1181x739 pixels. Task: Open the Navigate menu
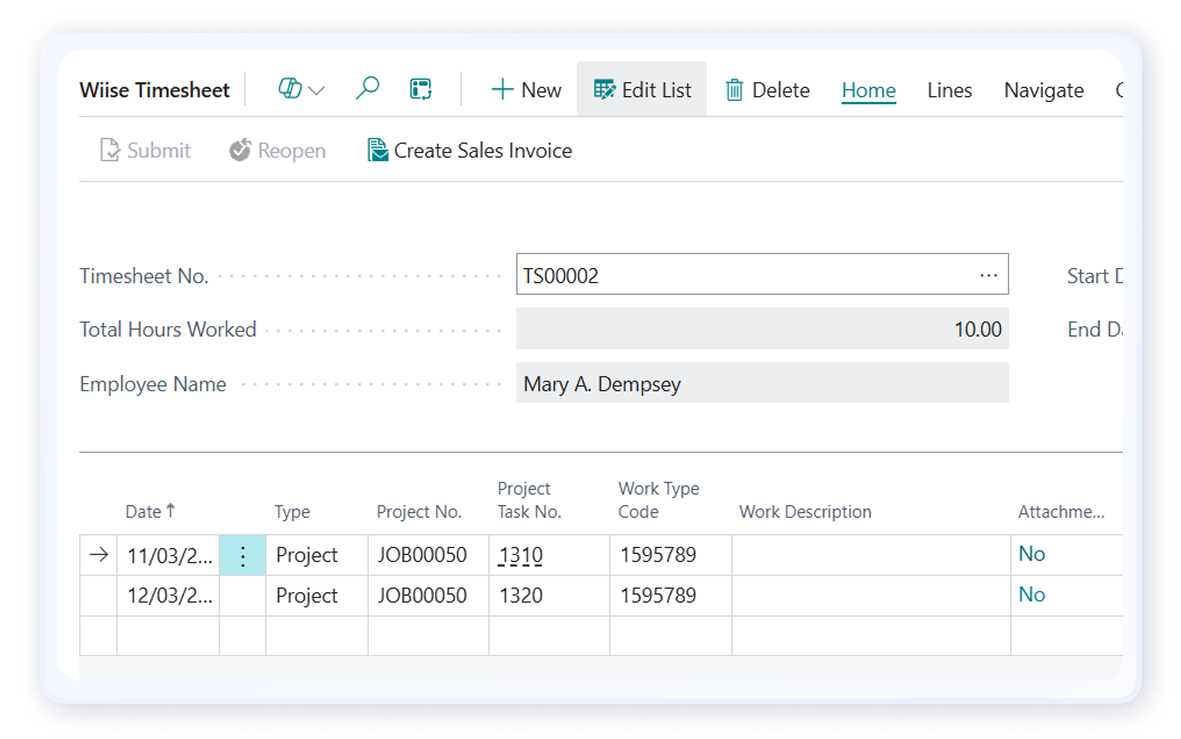[1043, 90]
